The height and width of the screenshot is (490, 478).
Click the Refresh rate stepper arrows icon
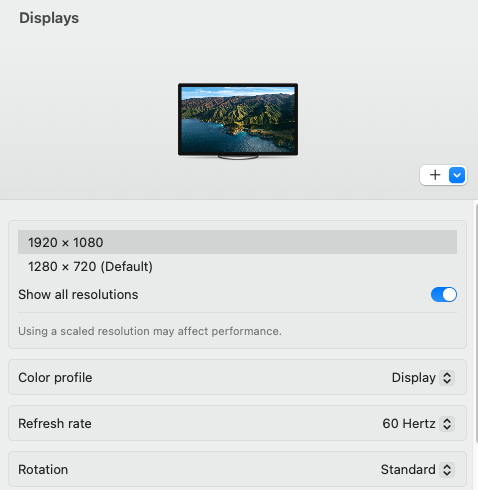pyautogui.click(x=447, y=424)
